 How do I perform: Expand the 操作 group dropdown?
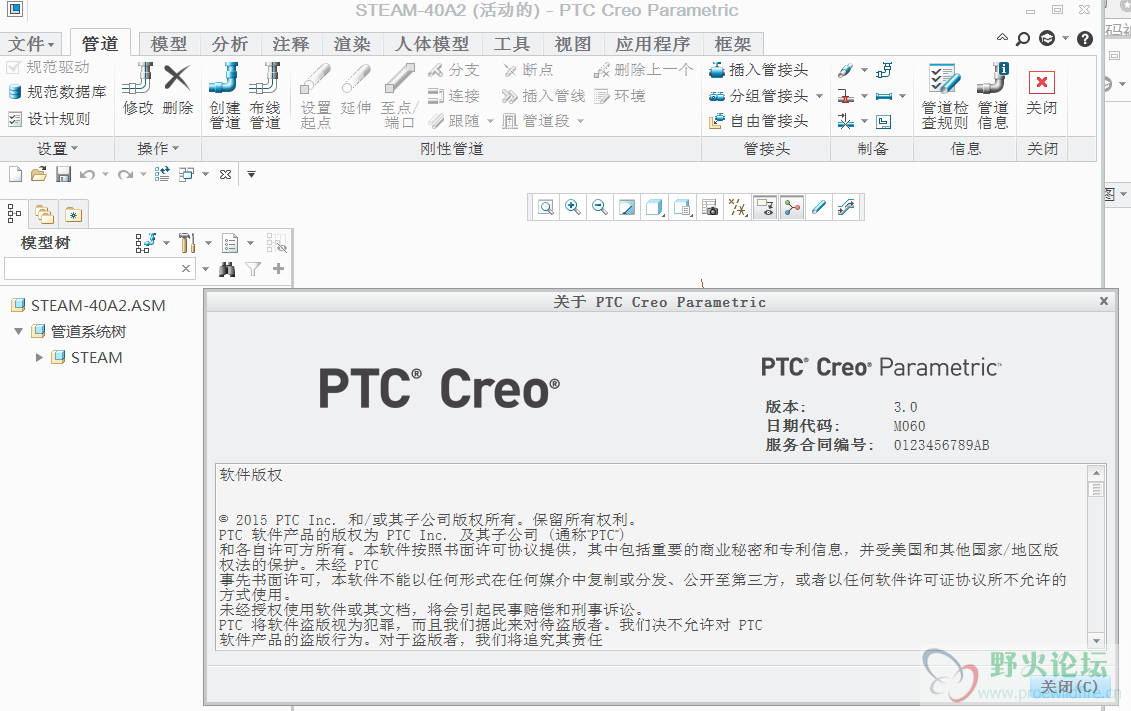pyautogui.click(x=158, y=149)
